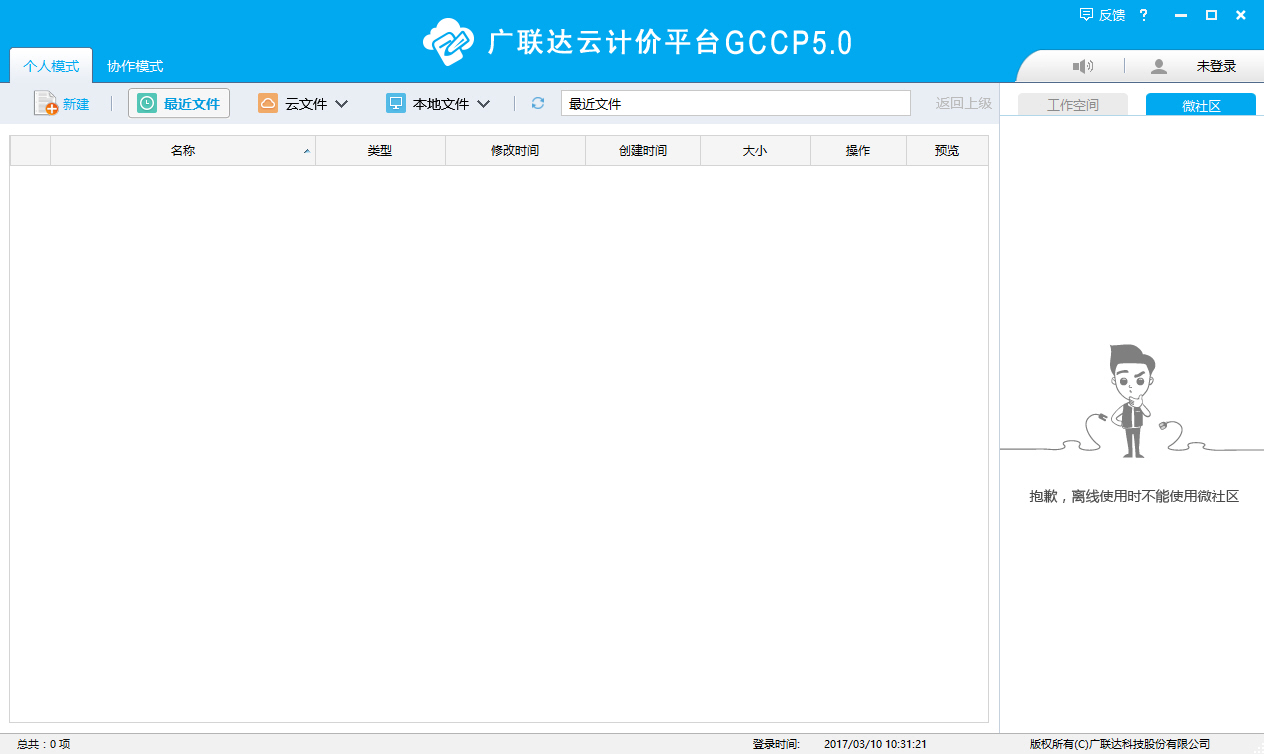The image size is (1264, 754).
Task: Click the user avatar icon
Action: (x=1159, y=66)
